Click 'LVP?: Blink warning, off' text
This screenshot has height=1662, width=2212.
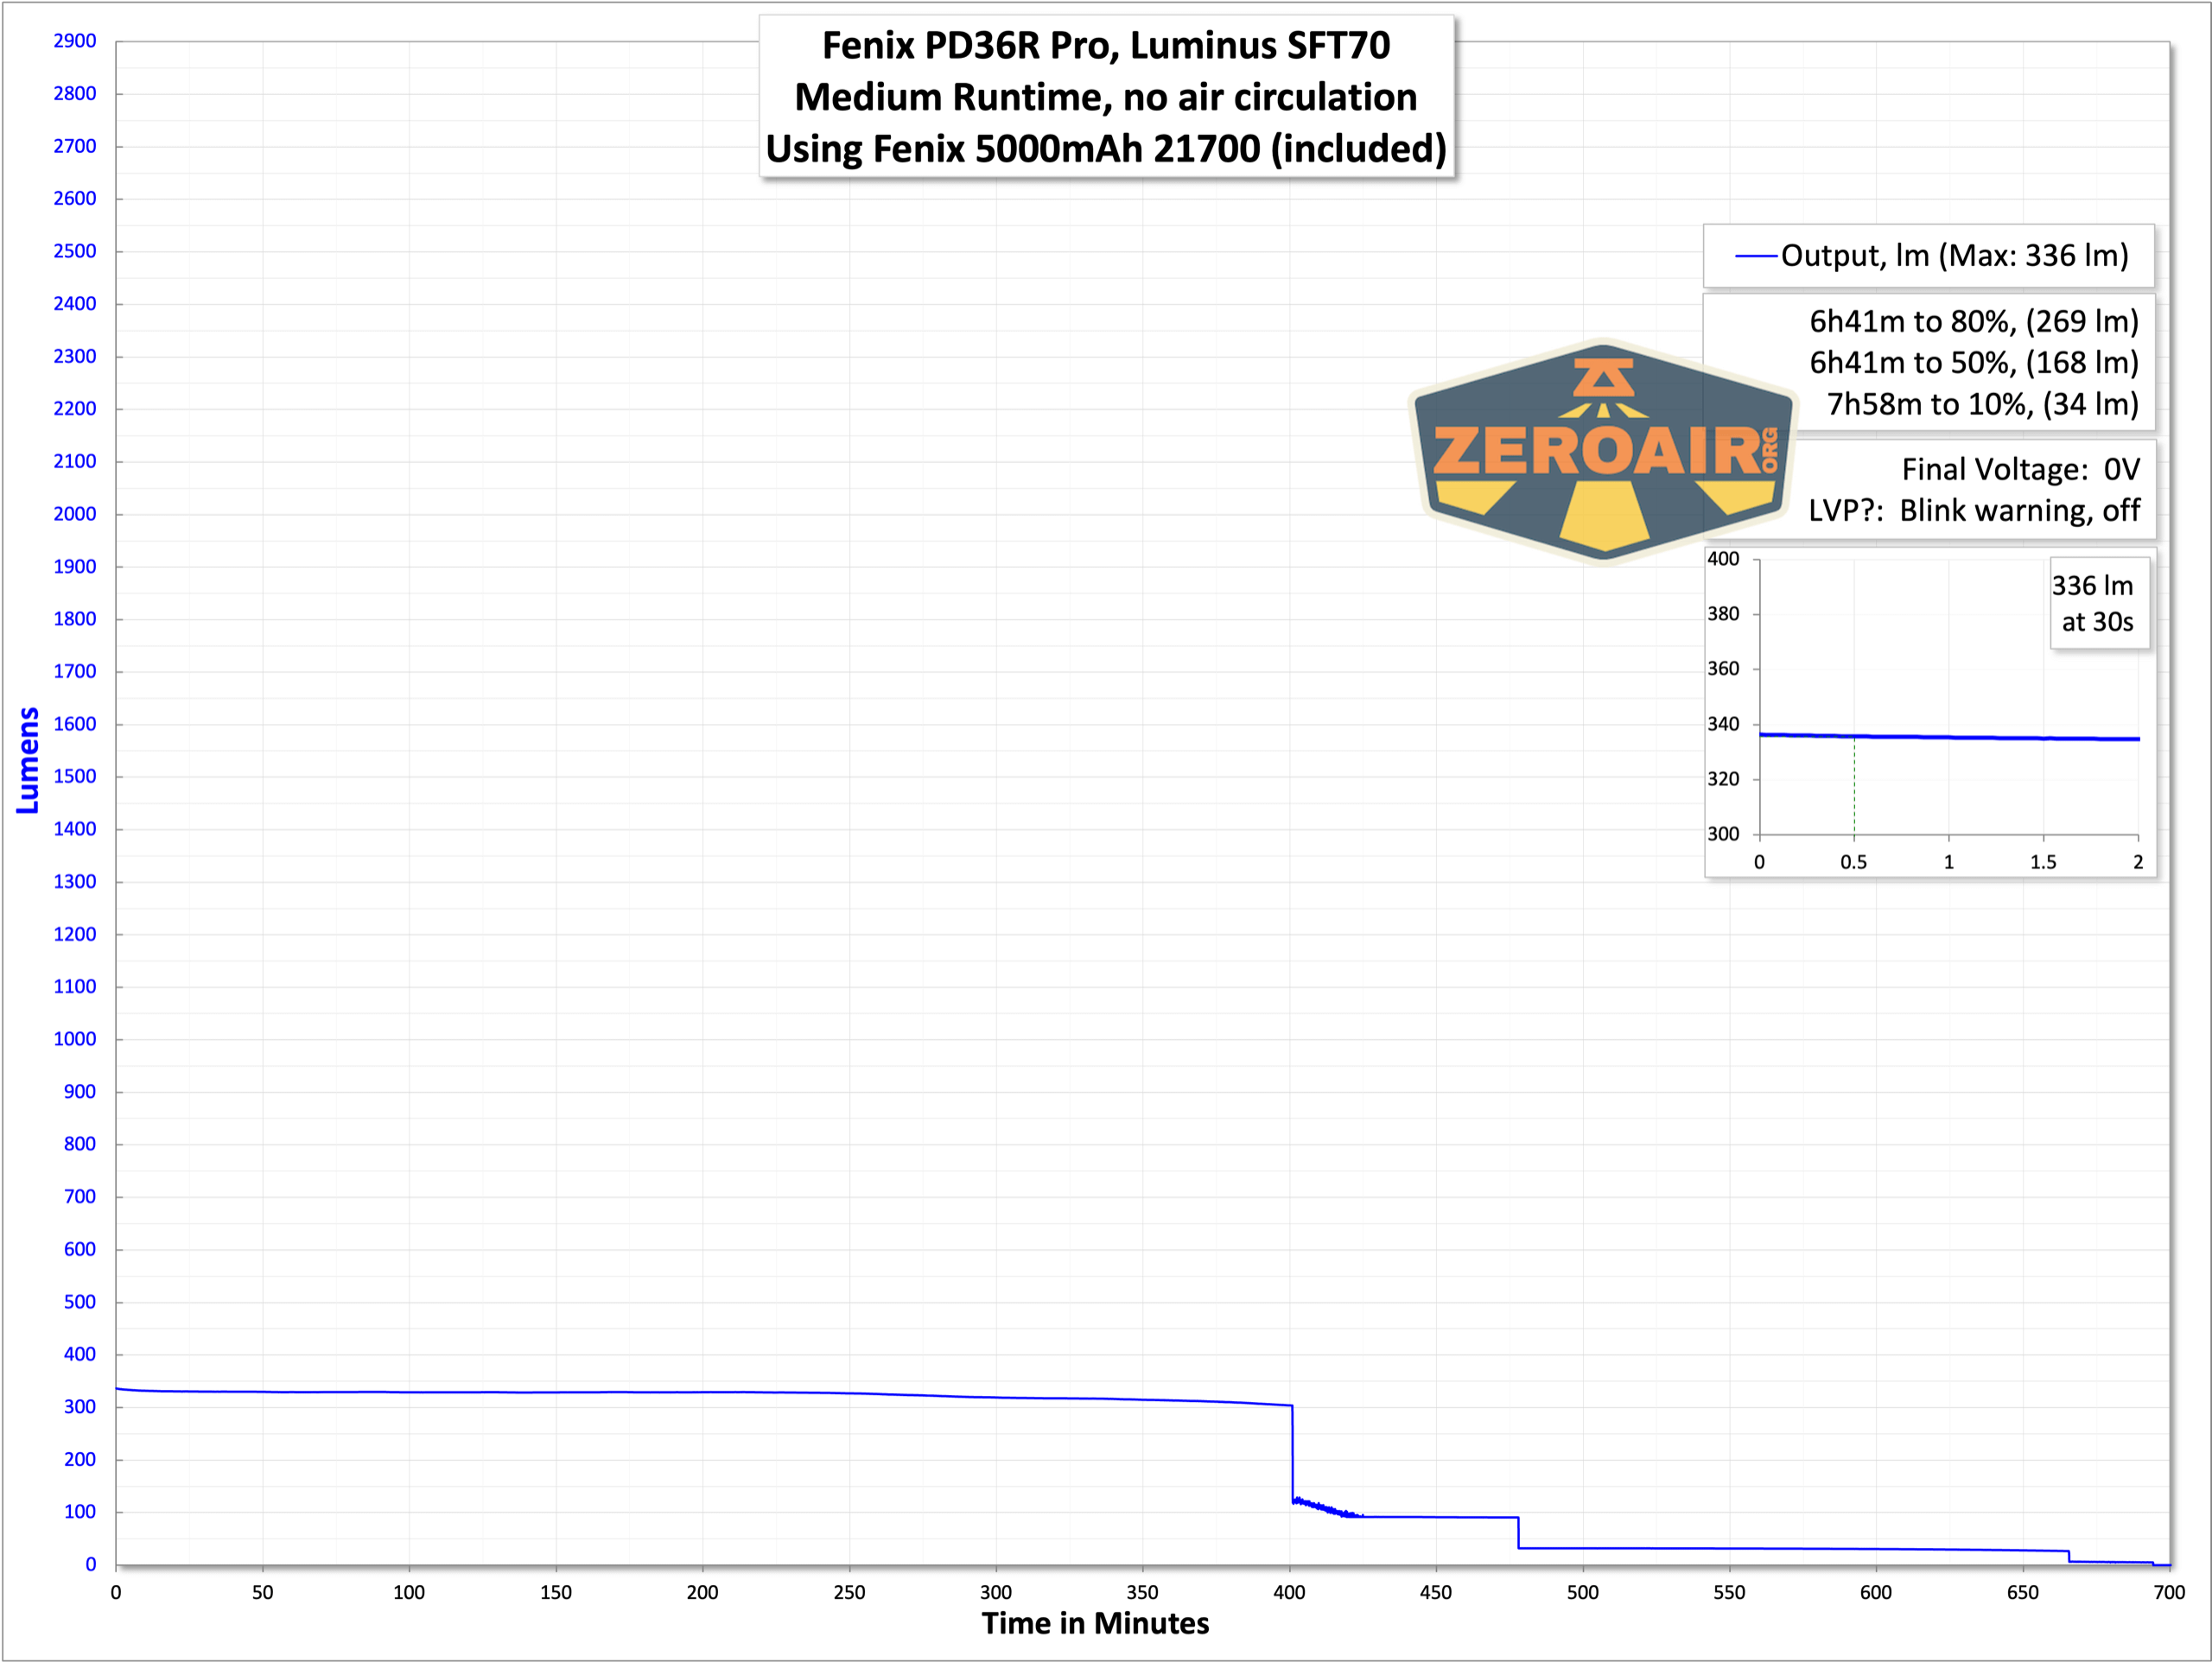point(1974,510)
